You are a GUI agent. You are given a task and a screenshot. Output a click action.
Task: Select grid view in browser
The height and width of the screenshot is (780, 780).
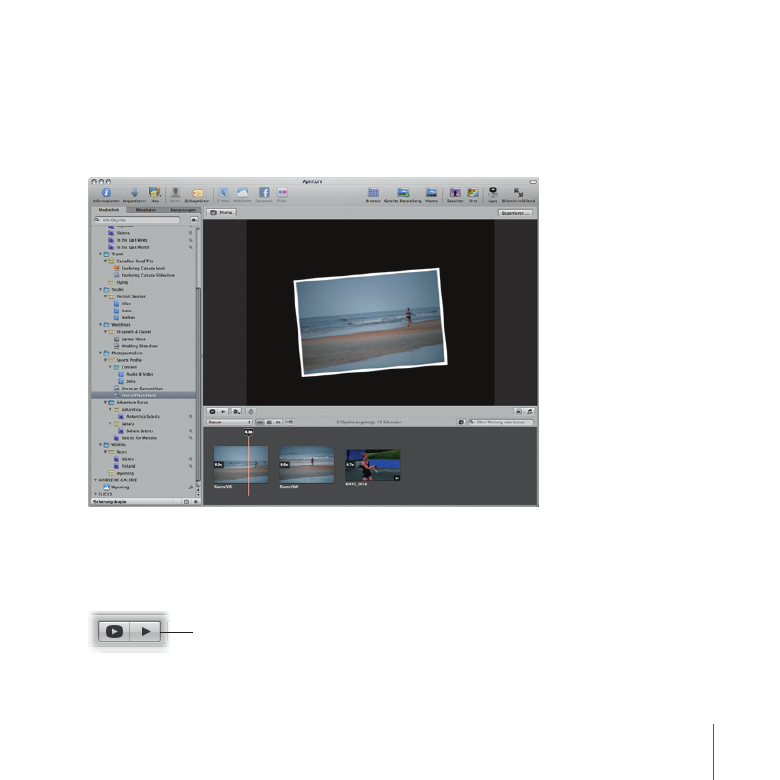pyautogui.click(x=269, y=422)
